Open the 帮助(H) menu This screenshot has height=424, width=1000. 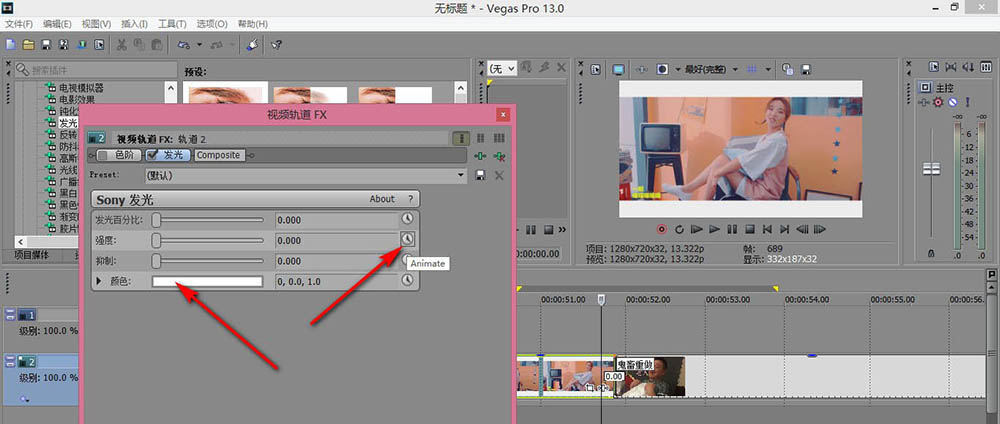[253, 24]
